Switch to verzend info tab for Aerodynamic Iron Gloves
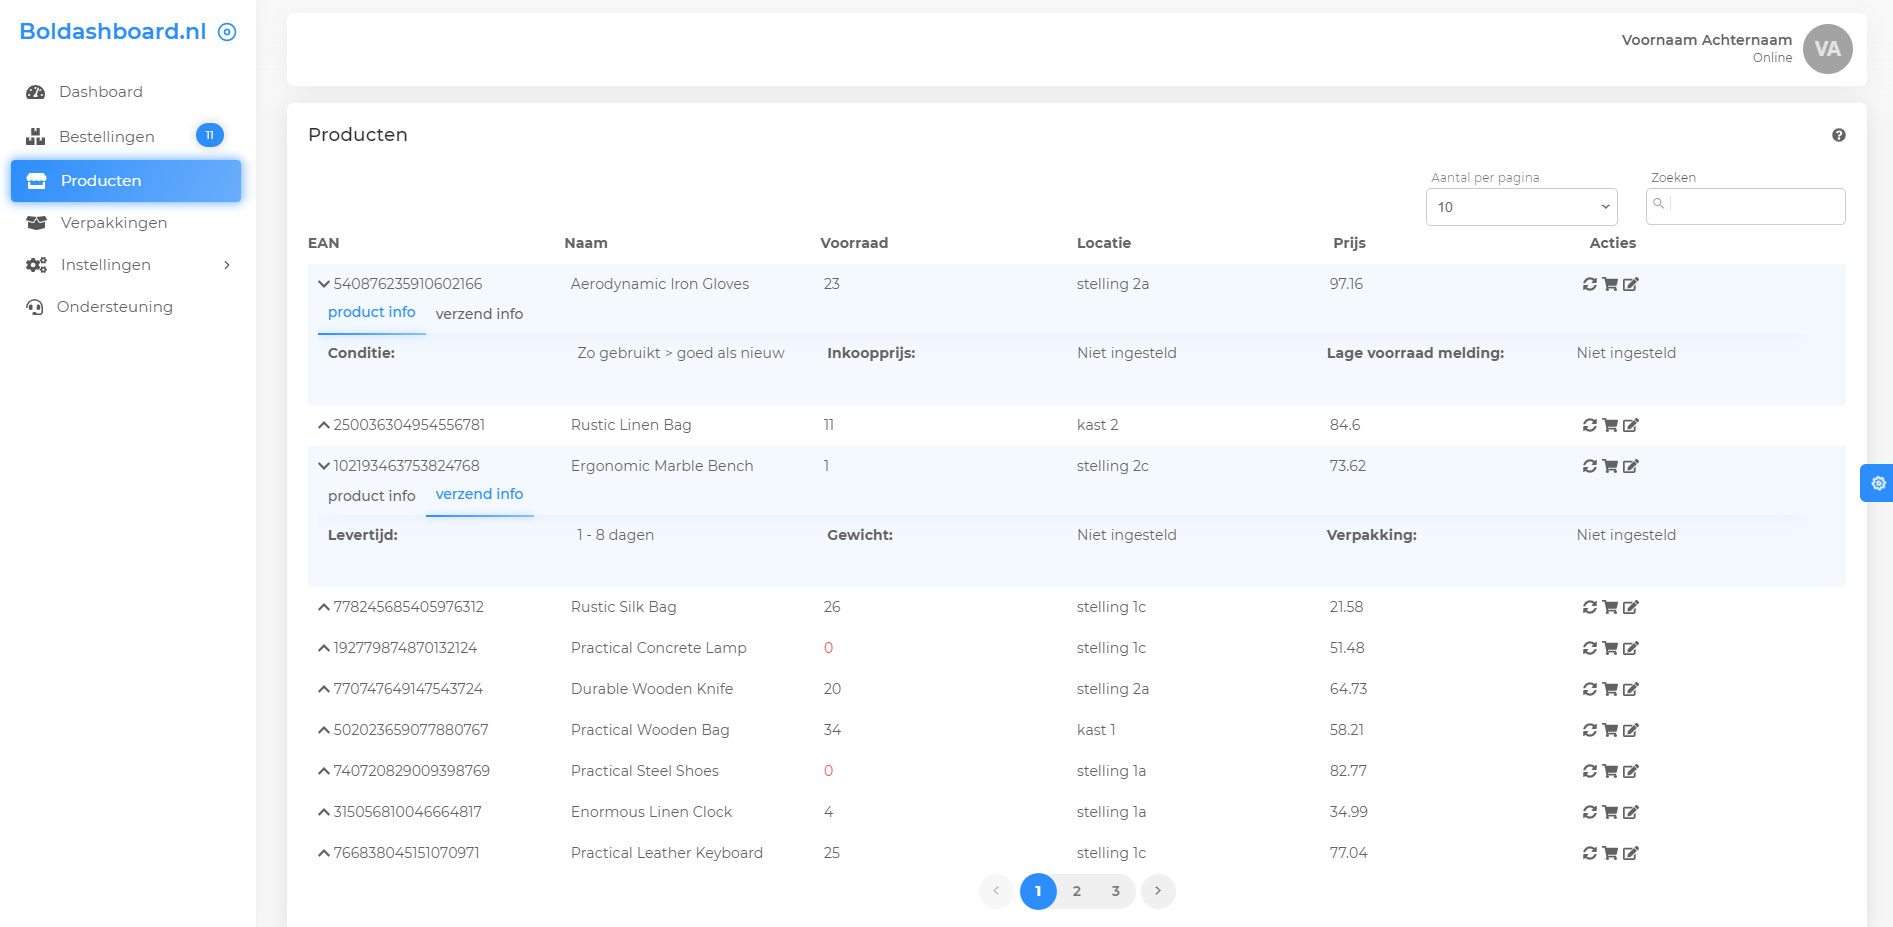The width and height of the screenshot is (1893, 927). [479, 314]
